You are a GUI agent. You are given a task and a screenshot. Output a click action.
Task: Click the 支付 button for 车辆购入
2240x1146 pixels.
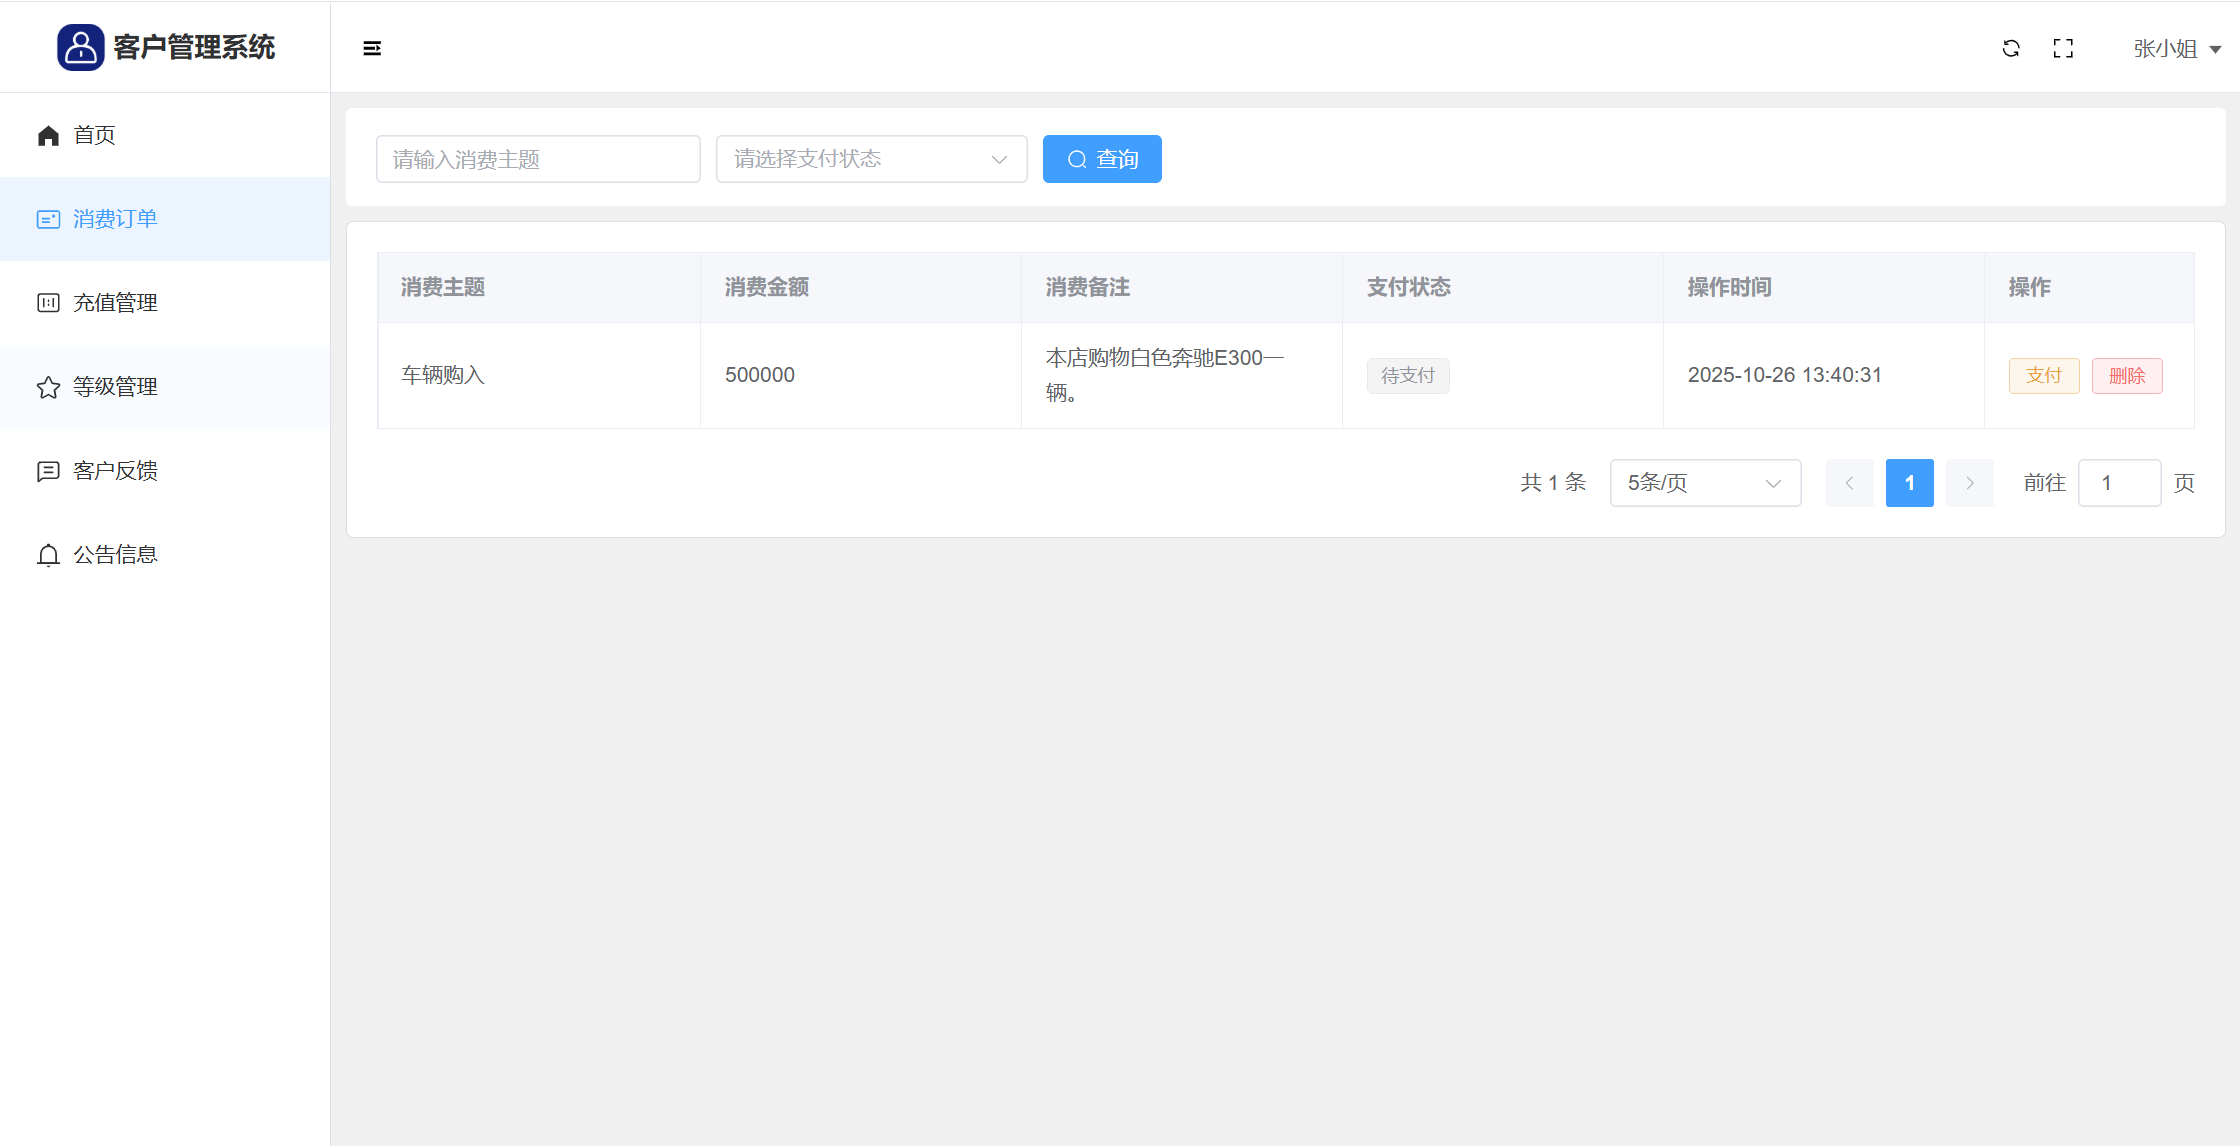click(x=2044, y=376)
